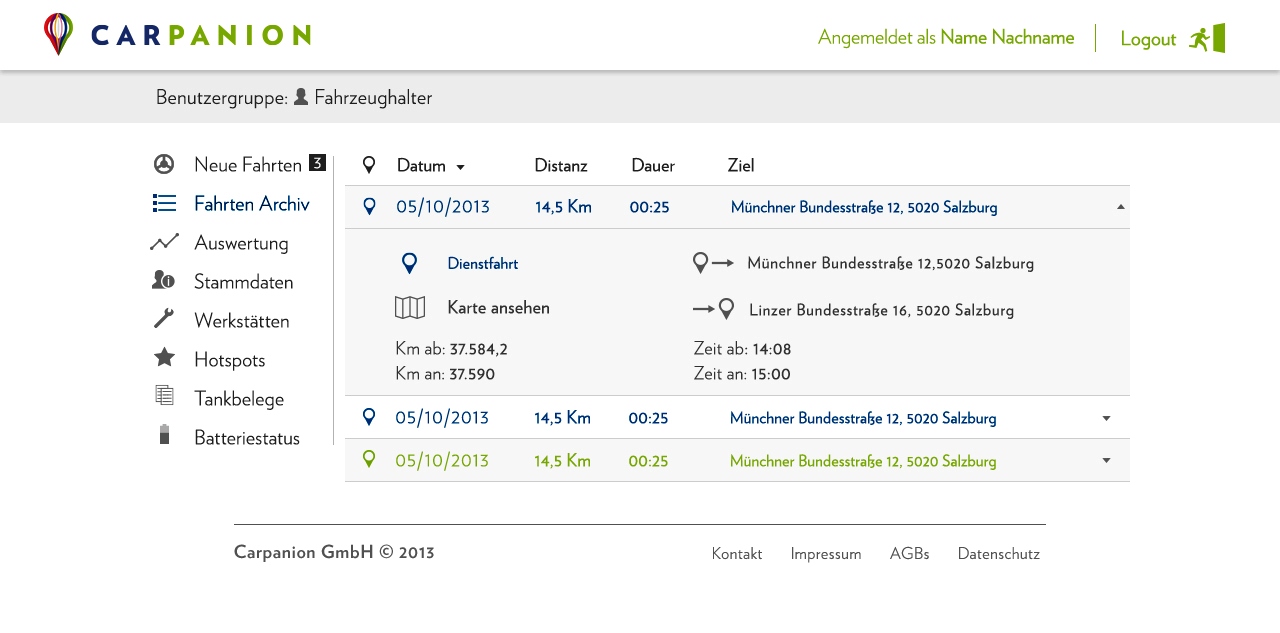Click the chart line icon beside Auswertung
The width and height of the screenshot is (1280, 633).
click(x=164, y=242)
